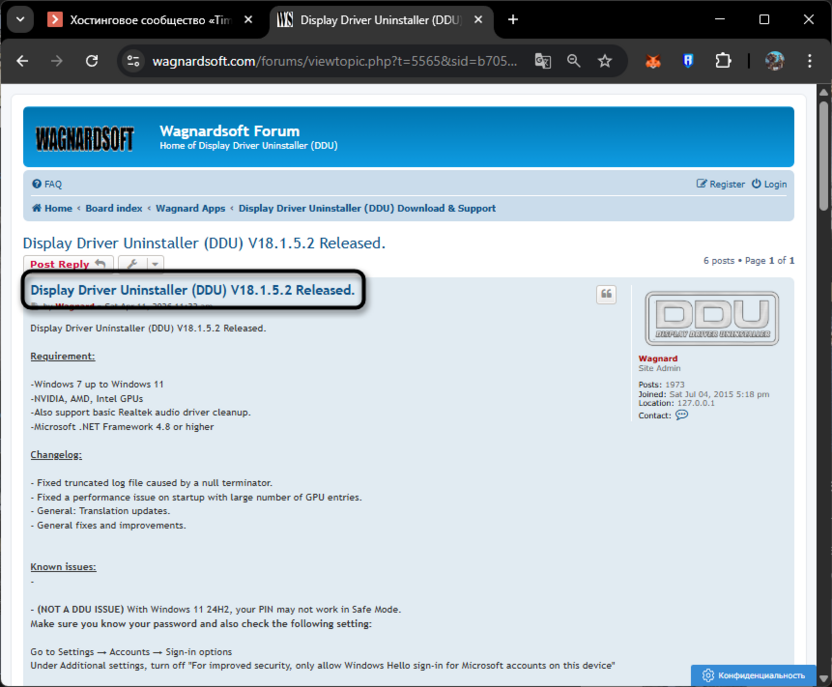Click the wagnardsoft.com address bar

coord(334,62)
